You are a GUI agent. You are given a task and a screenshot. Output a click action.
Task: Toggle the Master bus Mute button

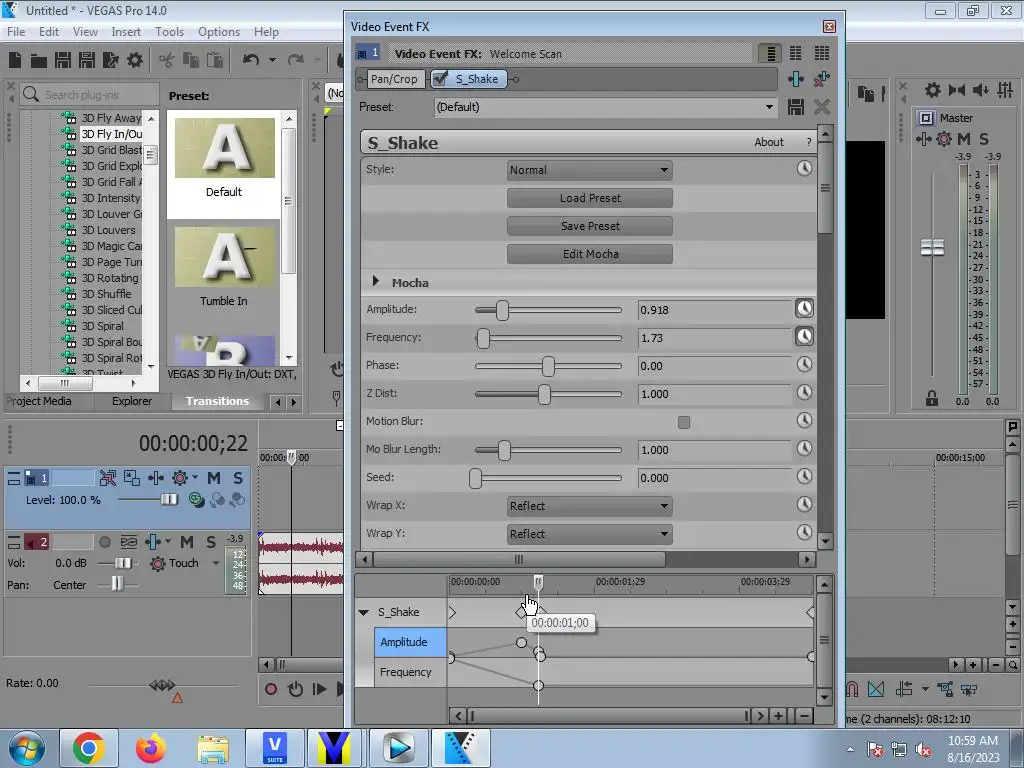pos(964,139)
